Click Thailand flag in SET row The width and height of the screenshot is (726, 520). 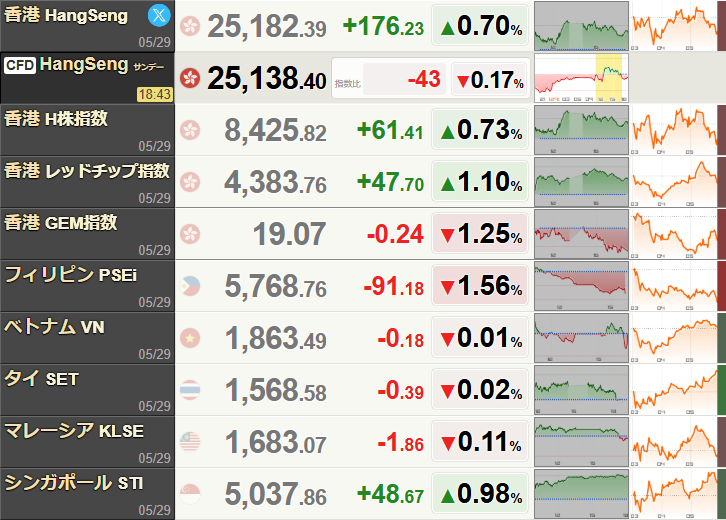click(190, 389)
